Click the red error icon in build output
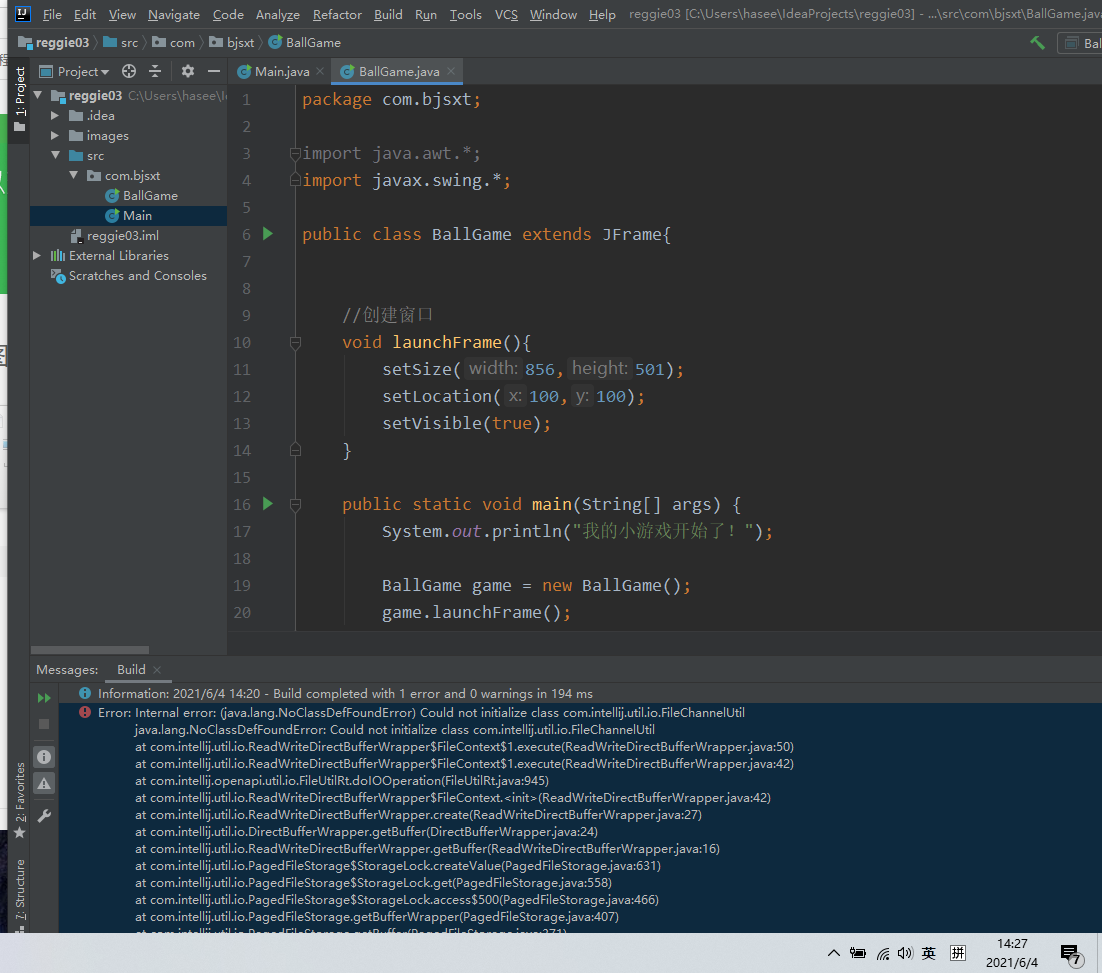This screenshot has width=1102, height=973. (x=85, y=712)
